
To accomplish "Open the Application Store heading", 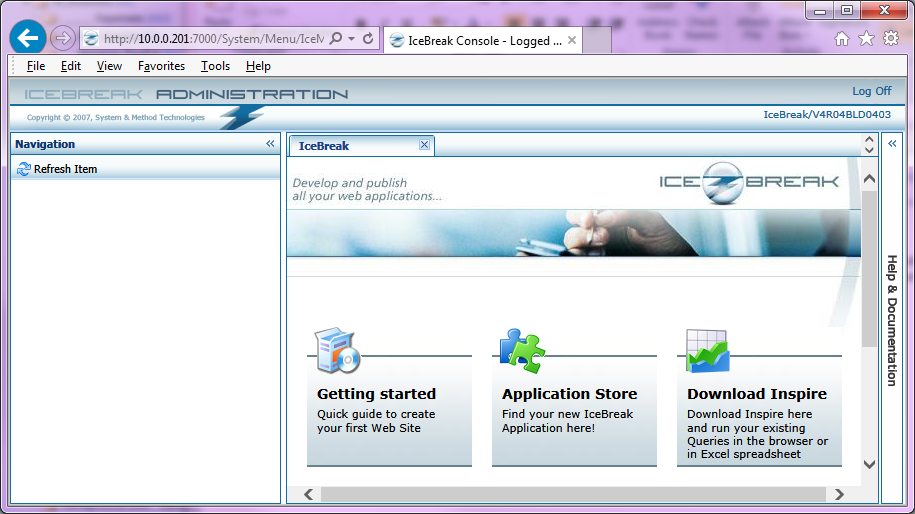I will pos(570,394).
